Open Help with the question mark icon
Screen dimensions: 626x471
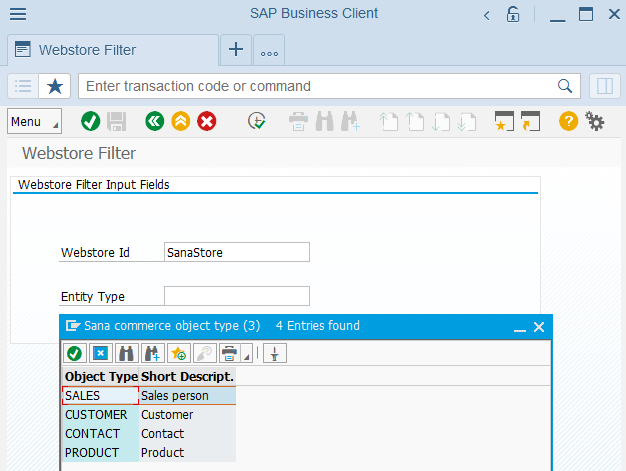pos(569,121)
